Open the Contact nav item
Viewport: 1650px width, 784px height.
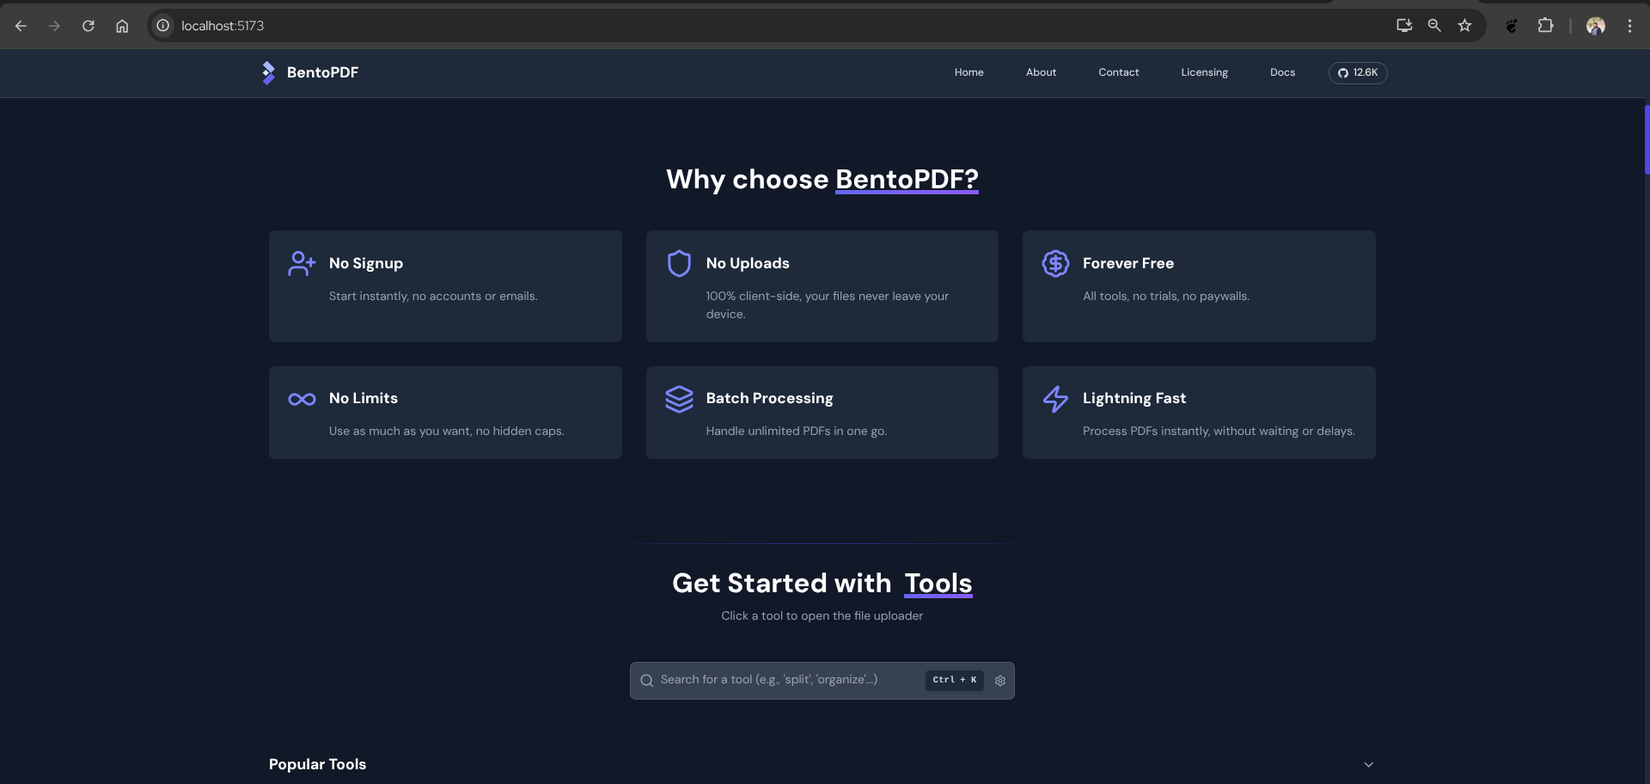(1118, 72)
